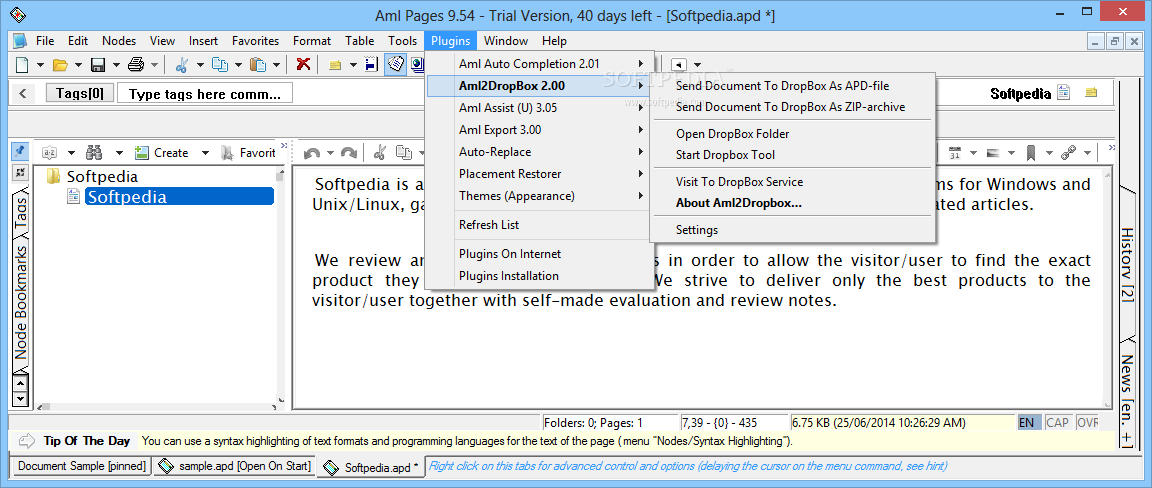Open the History [2] side tab

pyautogui.click(x=1126, y=264)
